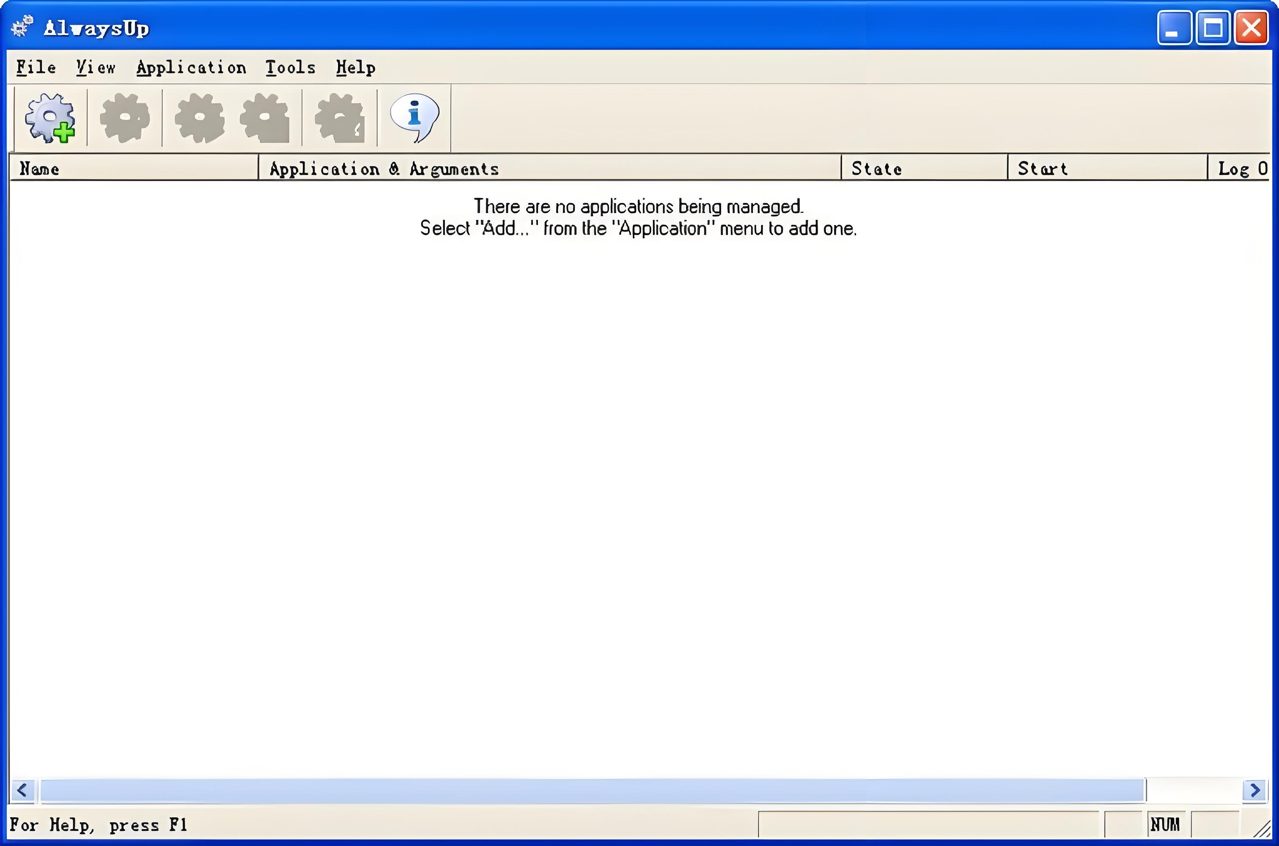Sort by the Name column header
The image size is (1279, 846).
134,168
